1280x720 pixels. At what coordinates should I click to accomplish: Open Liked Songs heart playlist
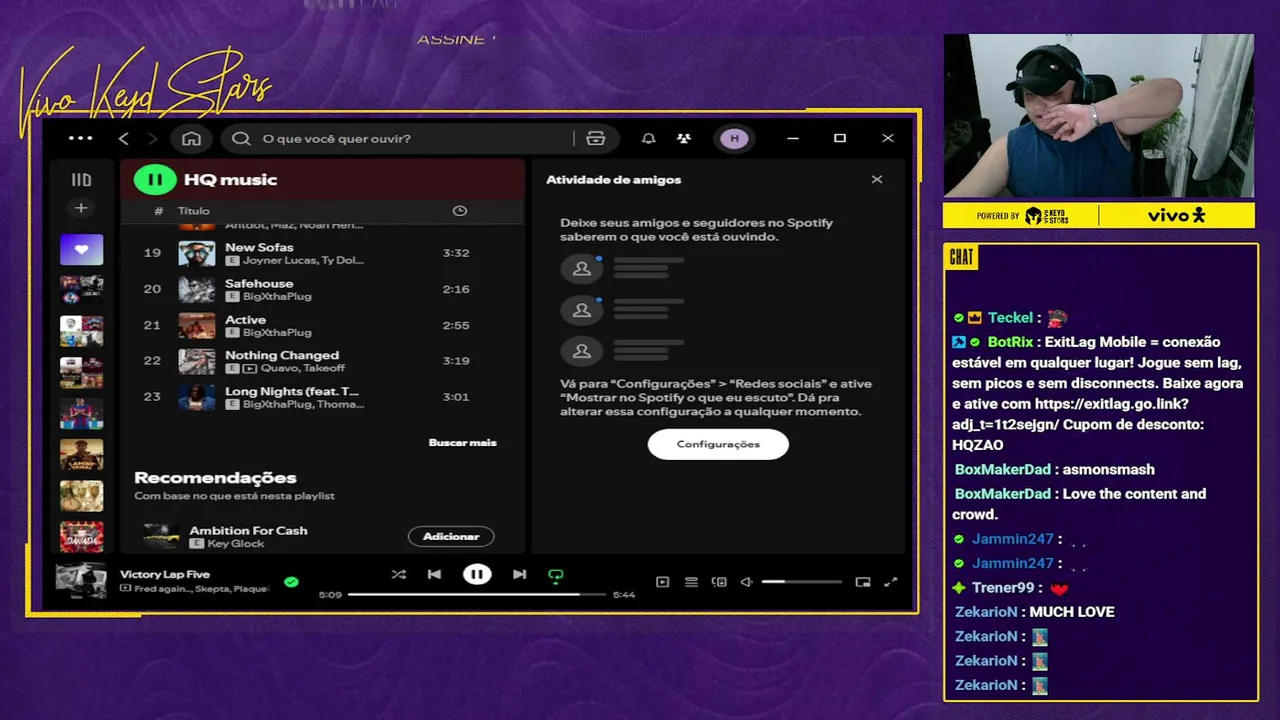point(81,249)
